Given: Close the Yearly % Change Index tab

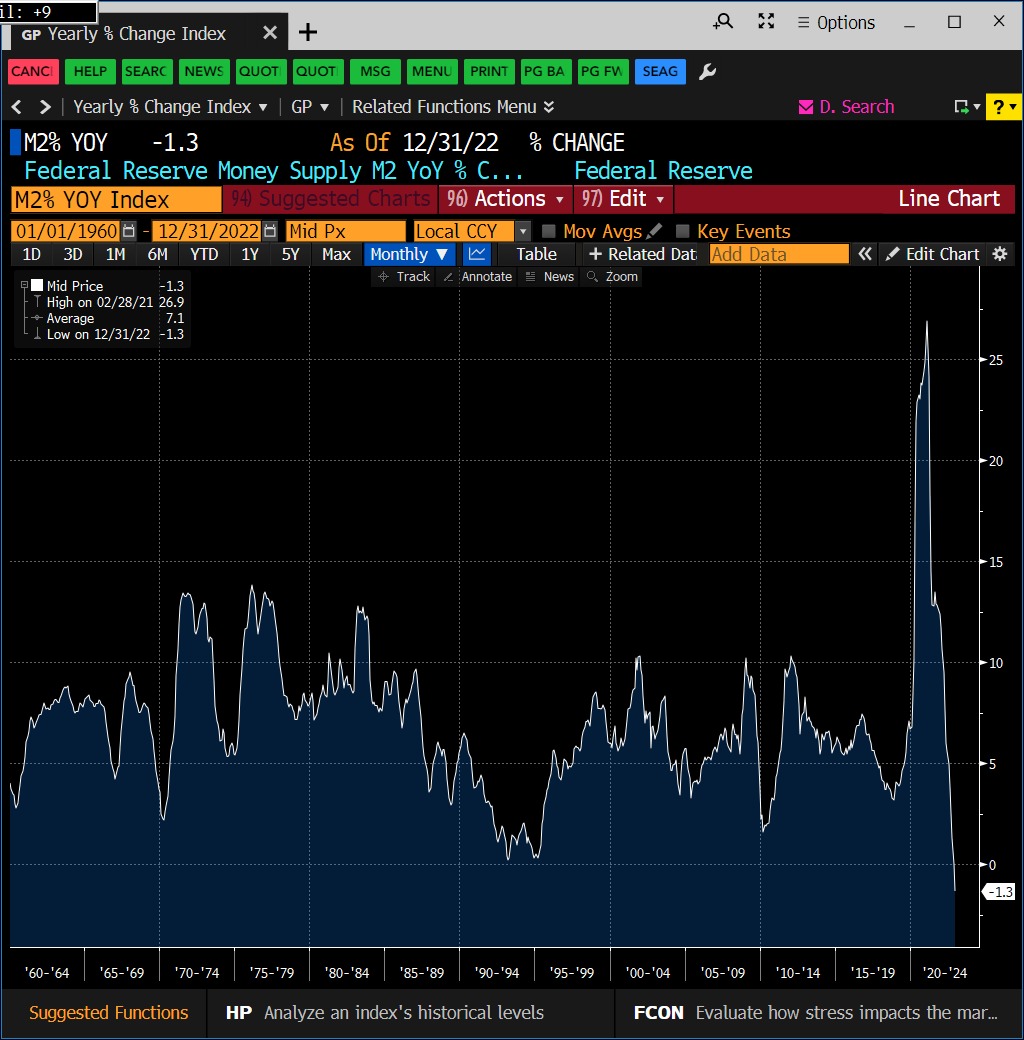Looking at the screenshot, I should [x=270, y=32].
